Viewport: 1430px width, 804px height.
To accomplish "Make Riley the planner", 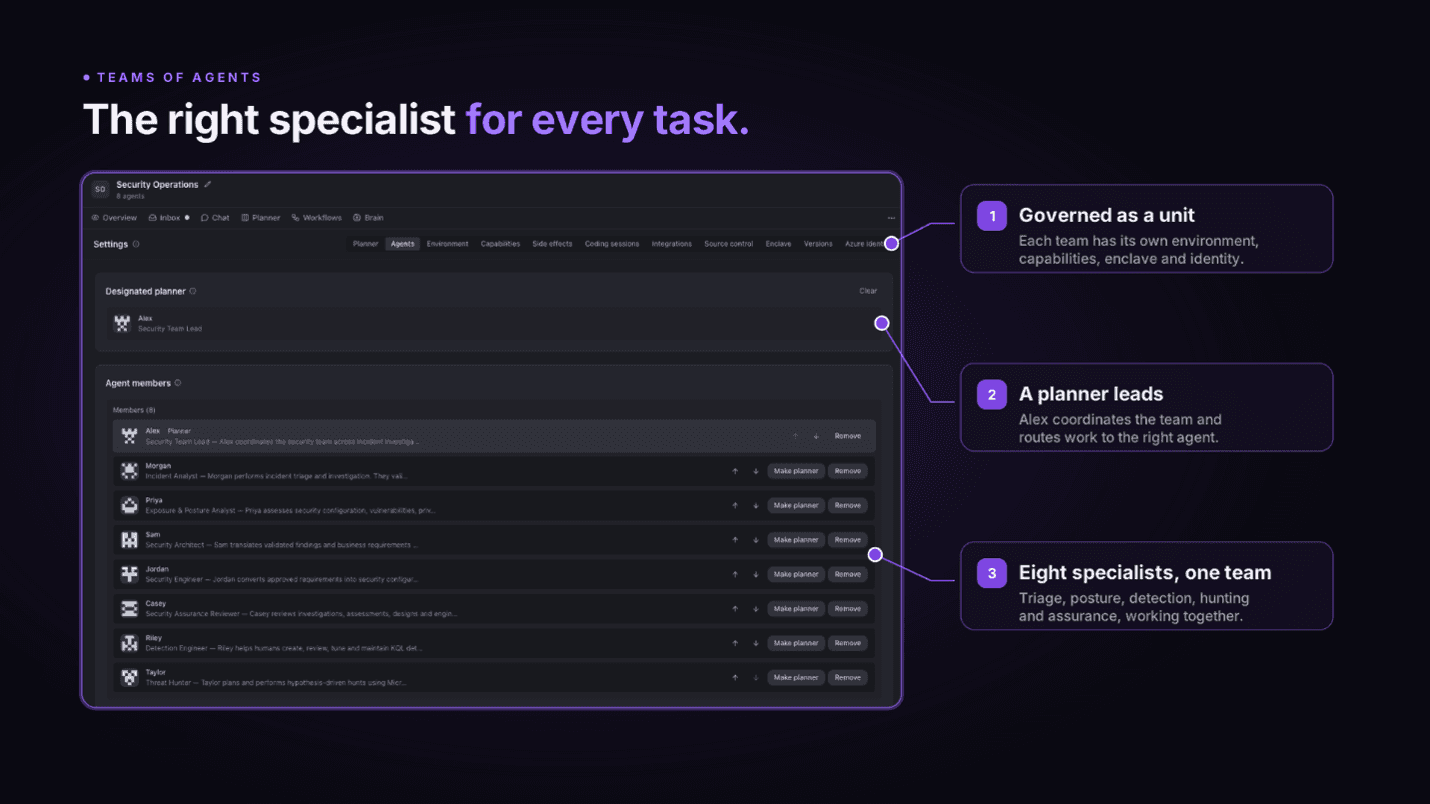I will (796, 643).
